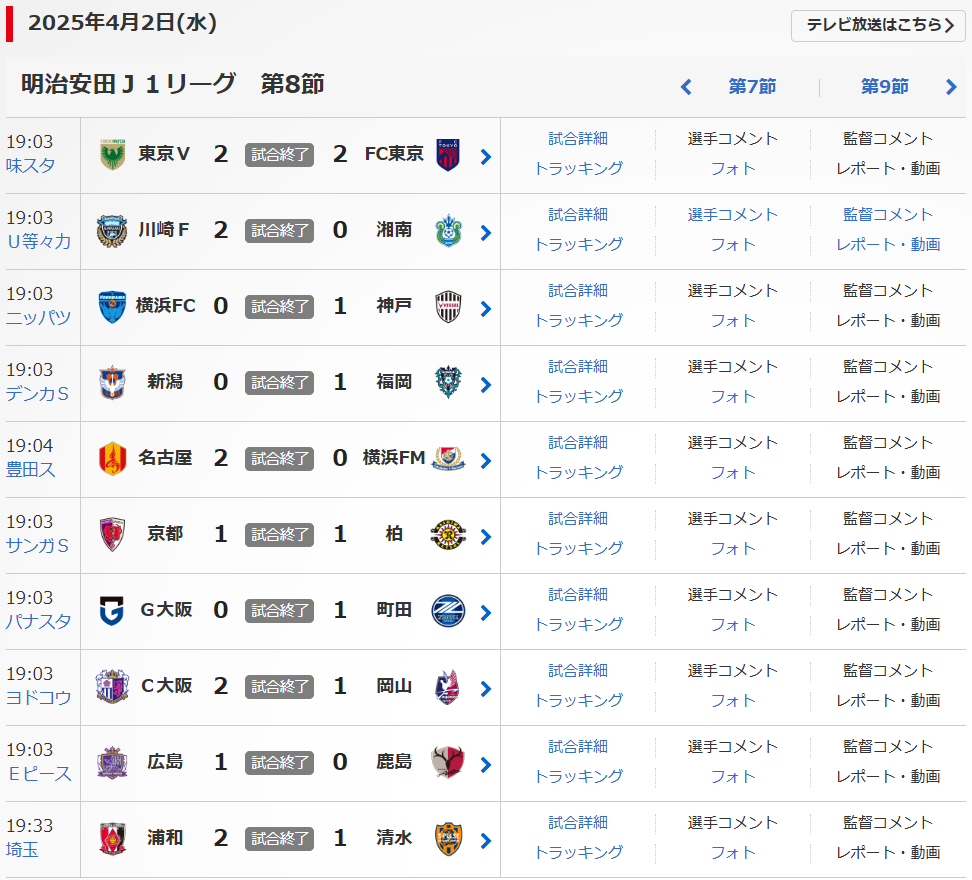Expand the 東京V vs FC東京 match arrow
The width and height of the screenshot is (972, 880).
click(x=486, y=156)
